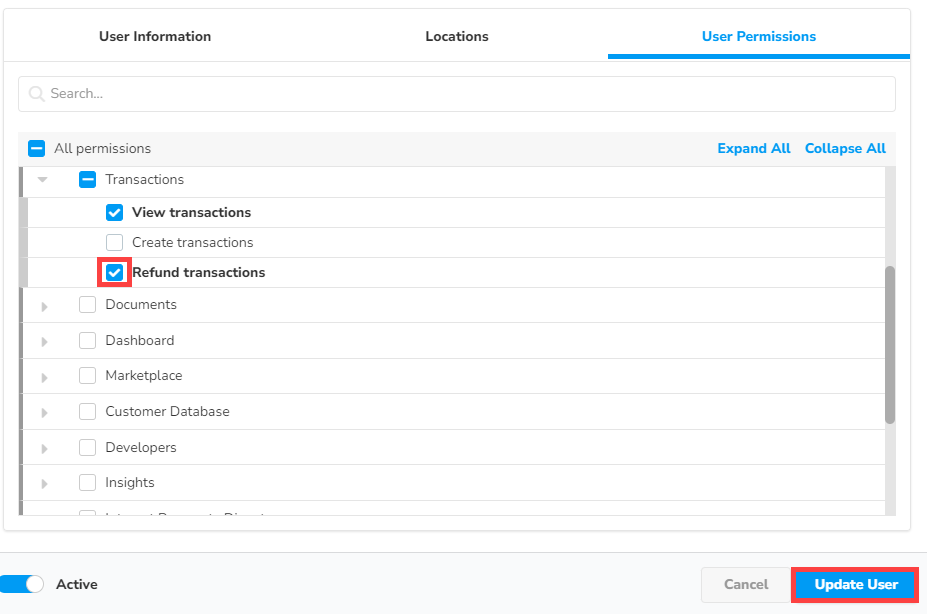This screenshot has height=614, width=927.
Task: Turn off the Active user toggle
Action: coord(23,584)
